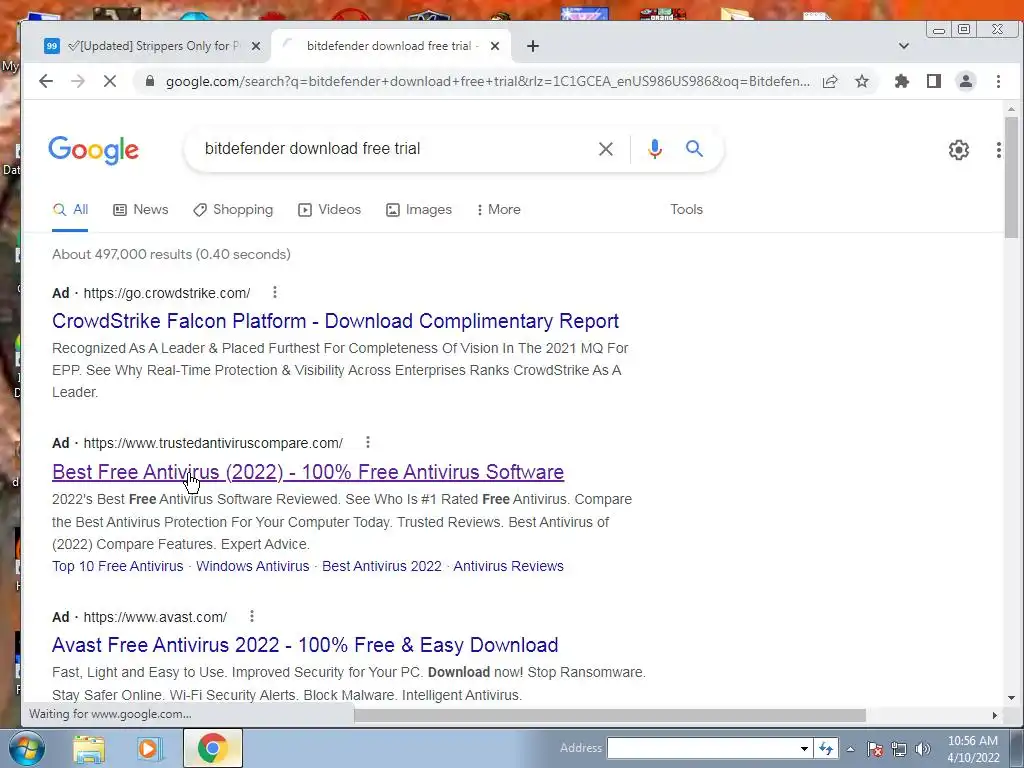
Task: Open options for CrowdStrike ad
Action: tap(275, 292)
